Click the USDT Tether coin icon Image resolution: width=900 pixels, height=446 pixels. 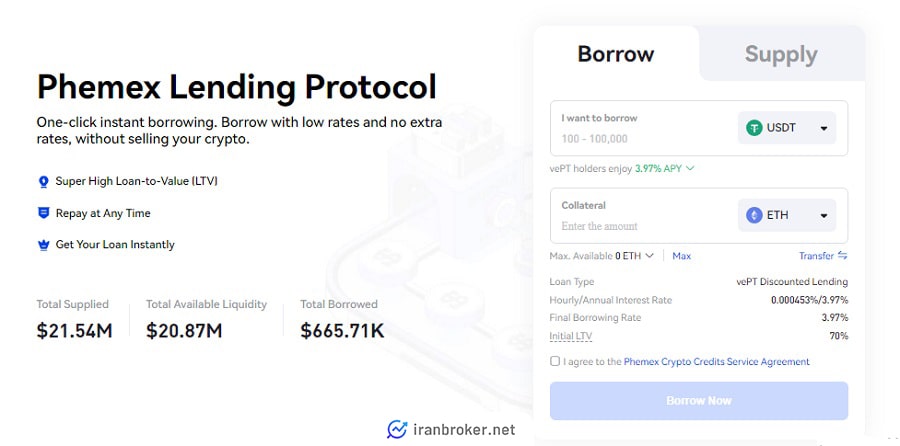pos(754,127)
